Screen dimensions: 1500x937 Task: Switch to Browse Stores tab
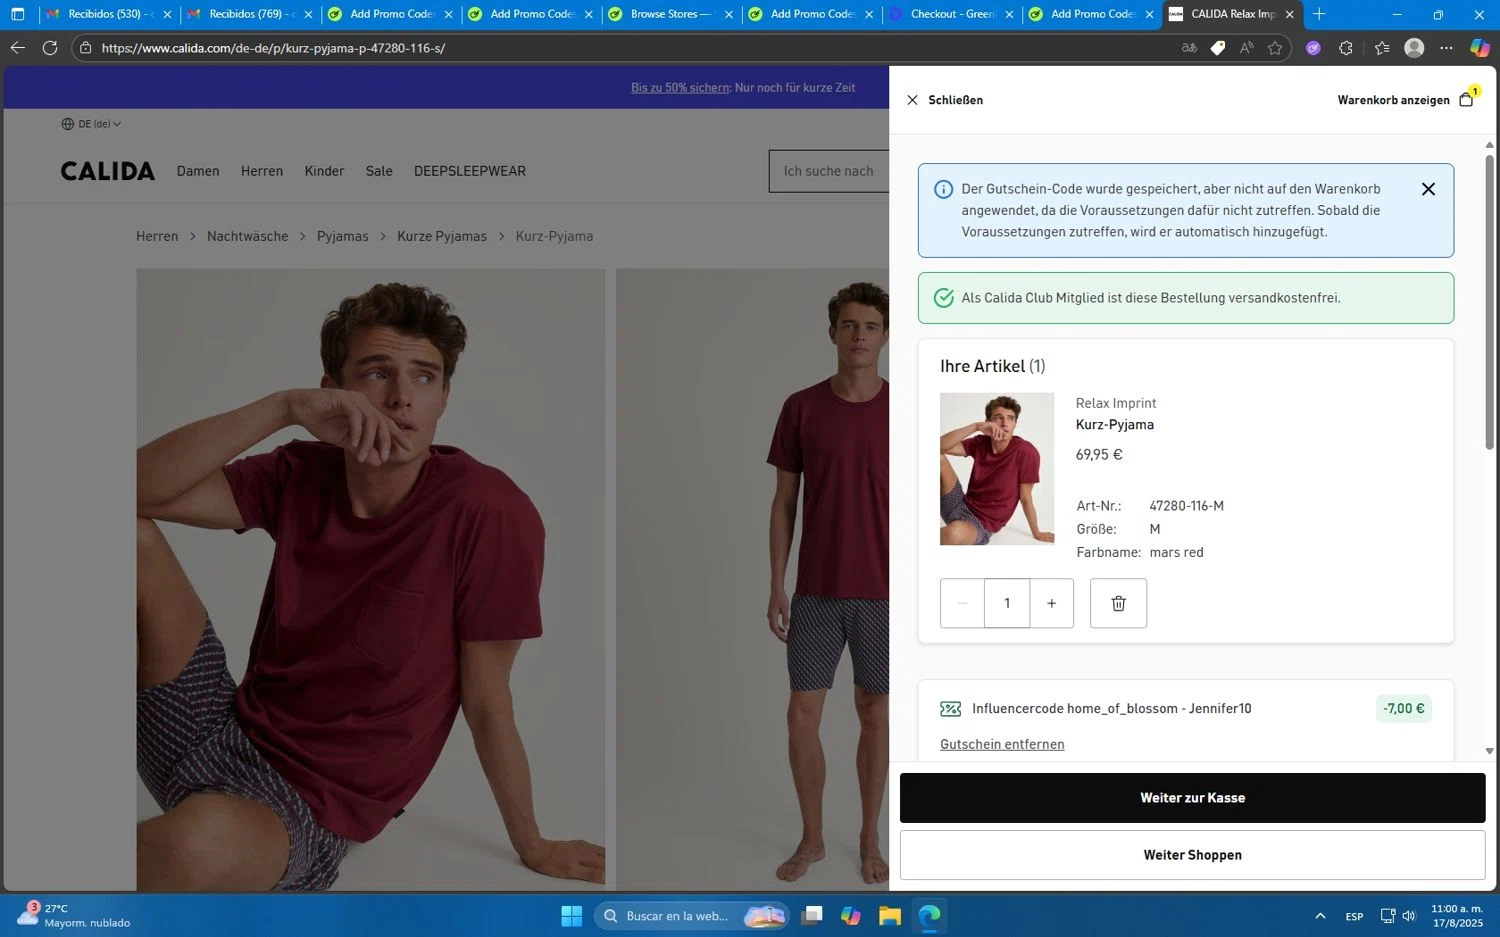pyautogui.click(x=670, y=14)
